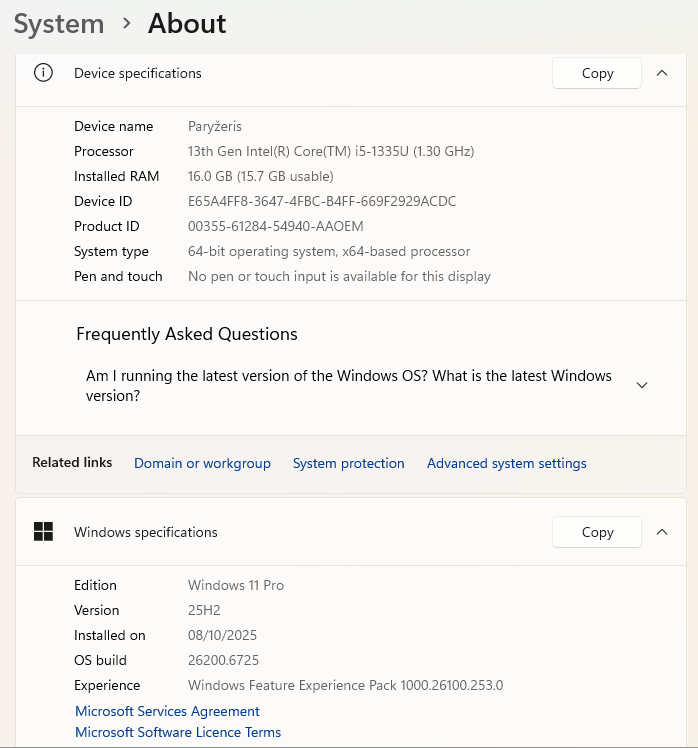Viewport: 698px width, 748px height.
Task: Click the Processor label
Action: coord(104,151)
